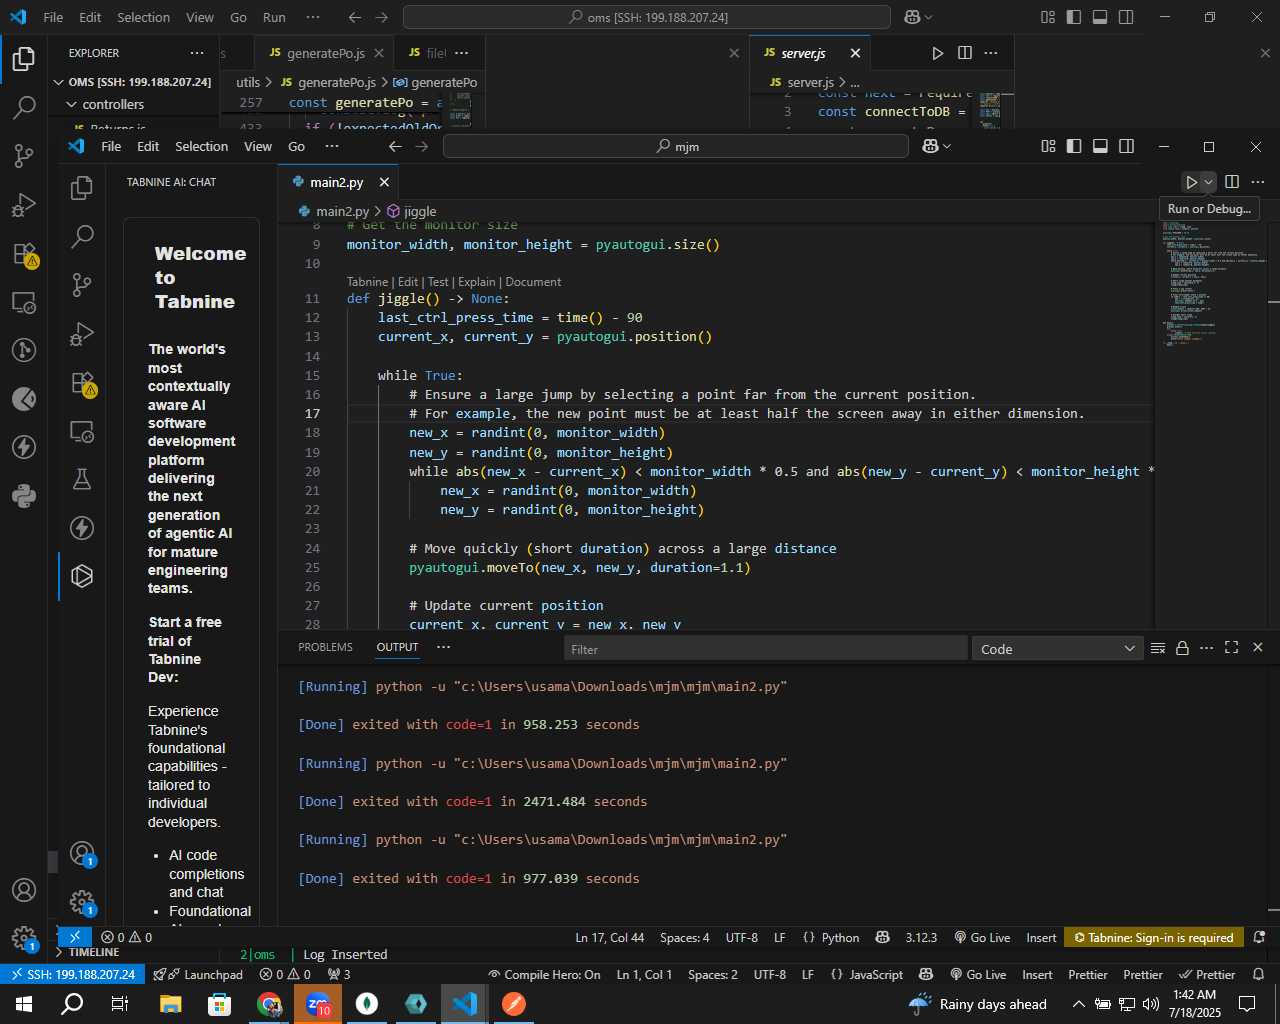This screenshot has width=1280, height=1024.
Task: Open Remote Explorer in mjm window activity bar
Action: point(82,431)
